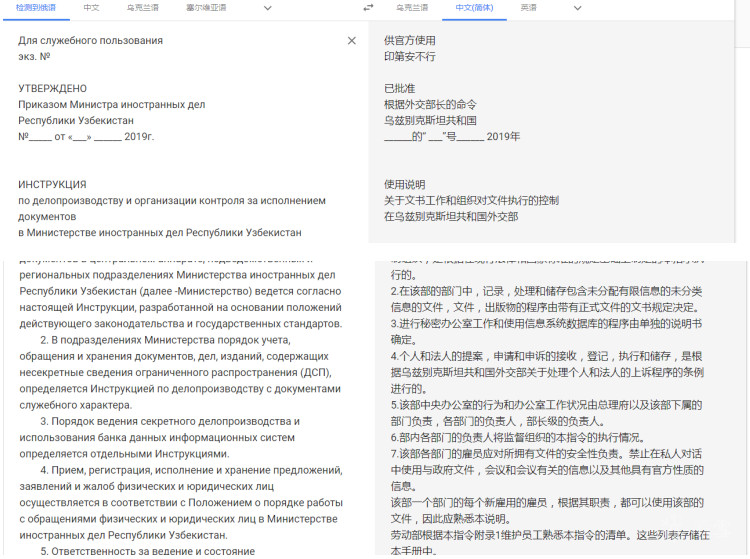Viewport: 750px width, 559px height.
Task: Expand target language list chevron
Action: click(577, 8)
